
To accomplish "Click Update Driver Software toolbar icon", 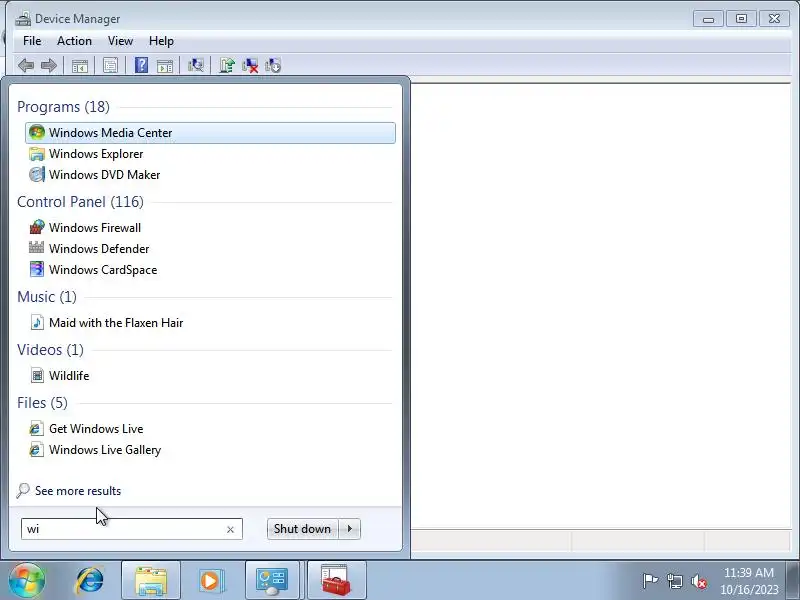I will [227, 65].
